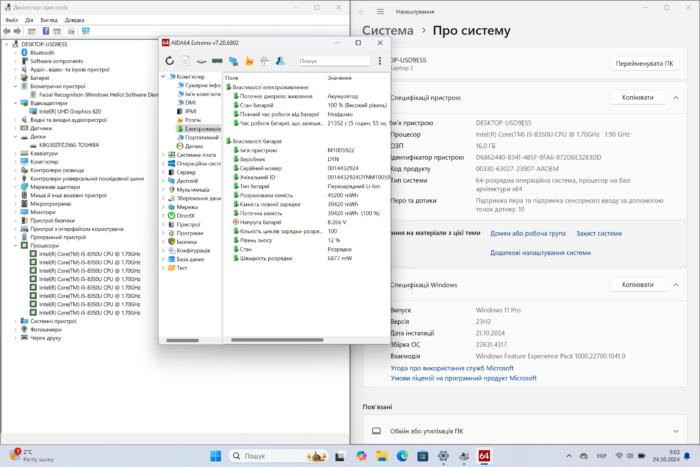The height and width of the screenshot is (467, 700).
Task: Open Copilot from the taskbar
Action: tap(361, 456)
